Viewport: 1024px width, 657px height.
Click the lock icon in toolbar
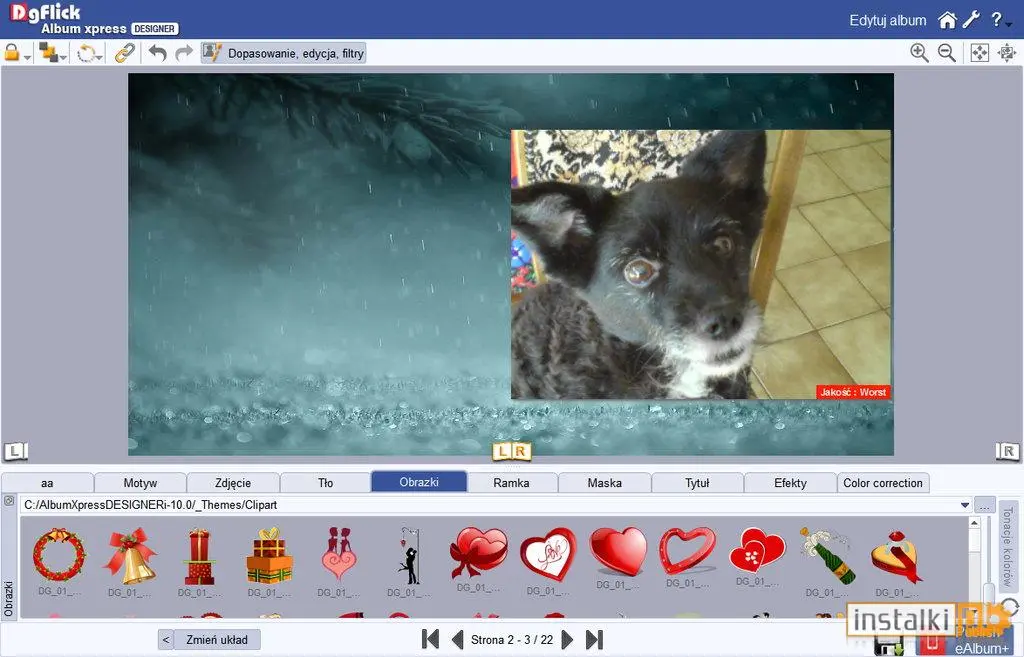(x=12, y=52)
